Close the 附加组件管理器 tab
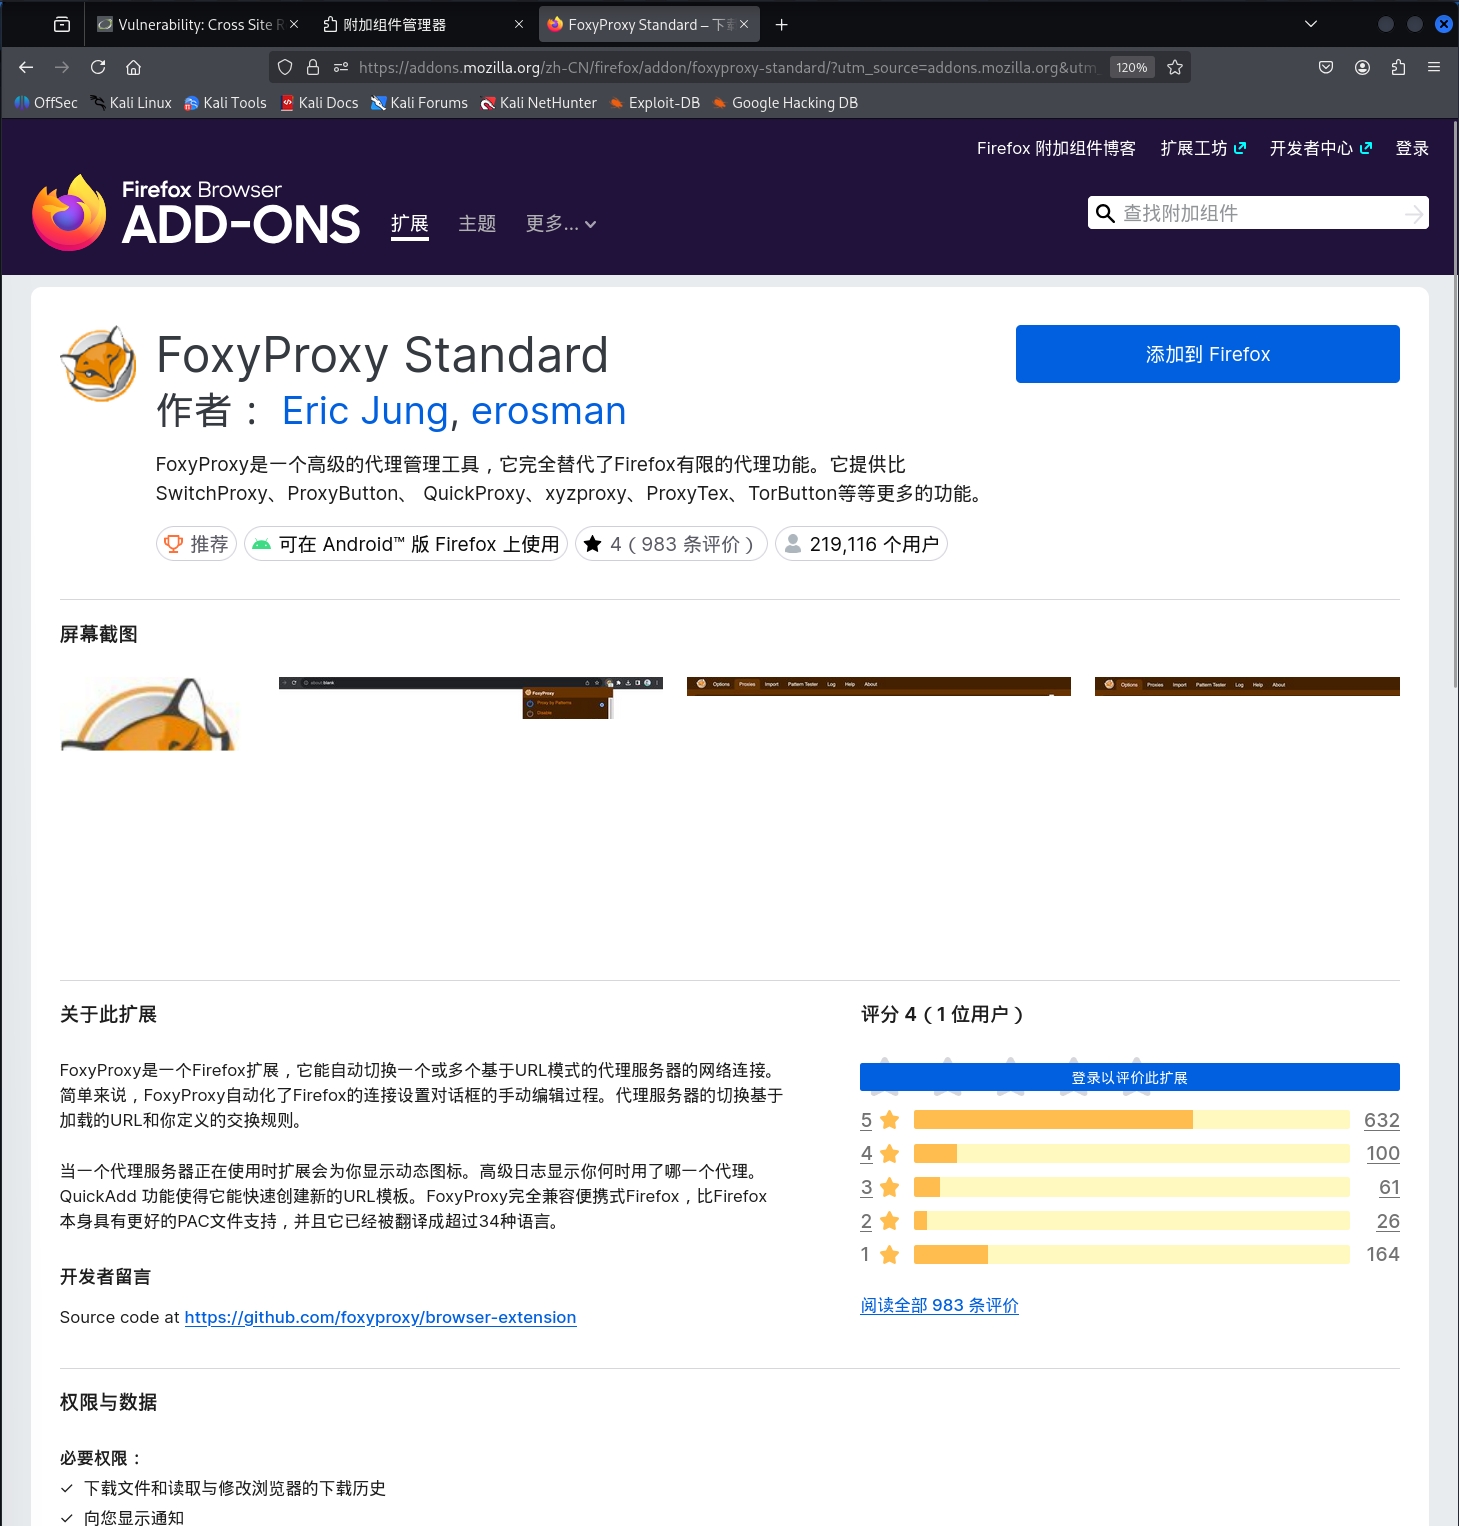Image resolution: width=1459 pixels, height=1526 pixels. coord(519,24)
